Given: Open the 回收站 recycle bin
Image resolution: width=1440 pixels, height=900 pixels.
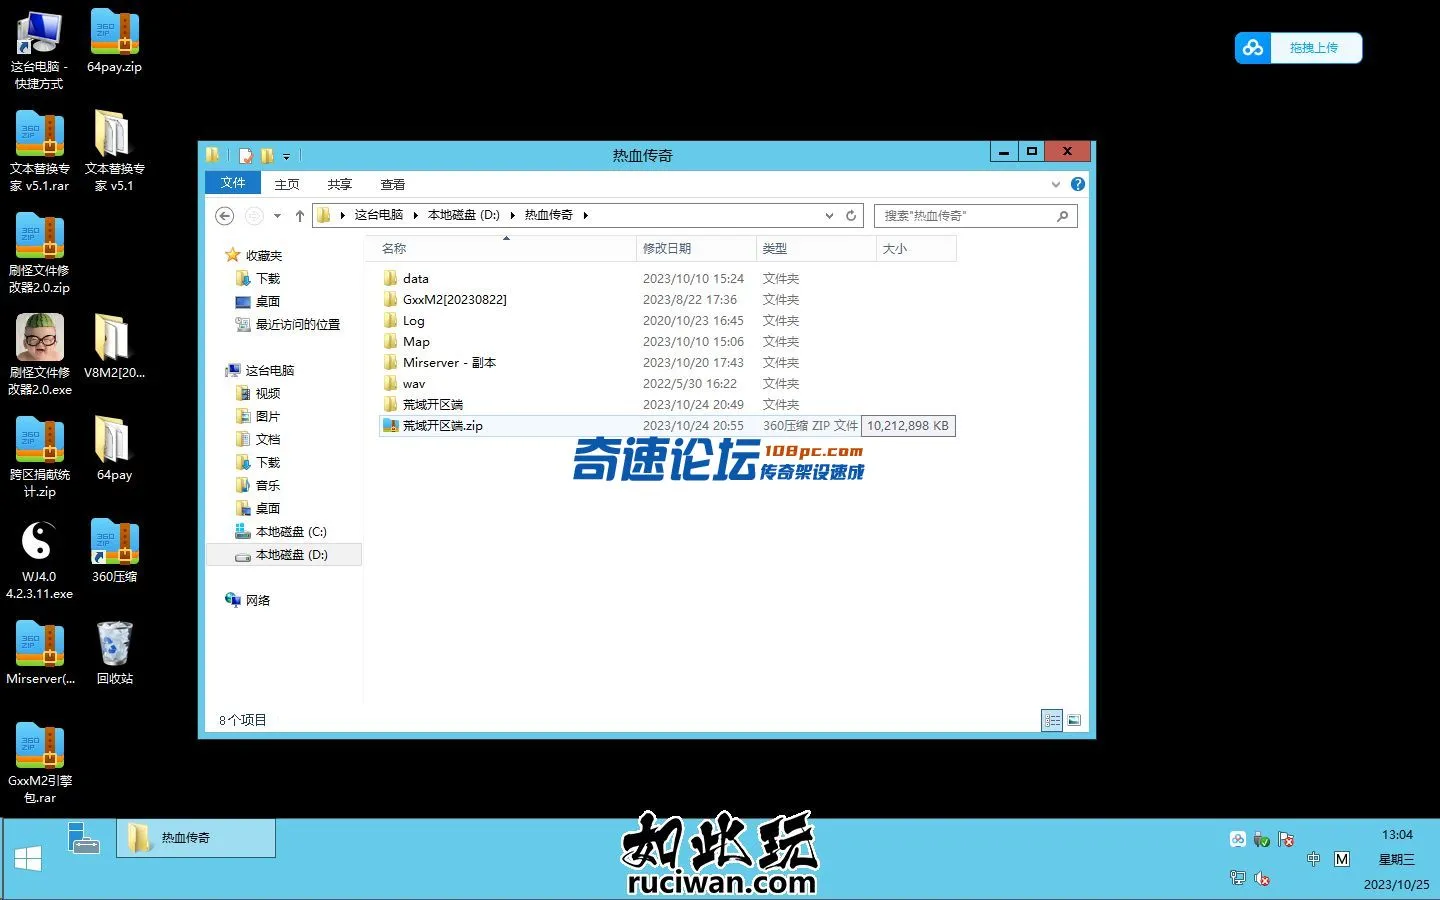Looking at the screenshot, I should pyautogui.click(x=114, y=654).
